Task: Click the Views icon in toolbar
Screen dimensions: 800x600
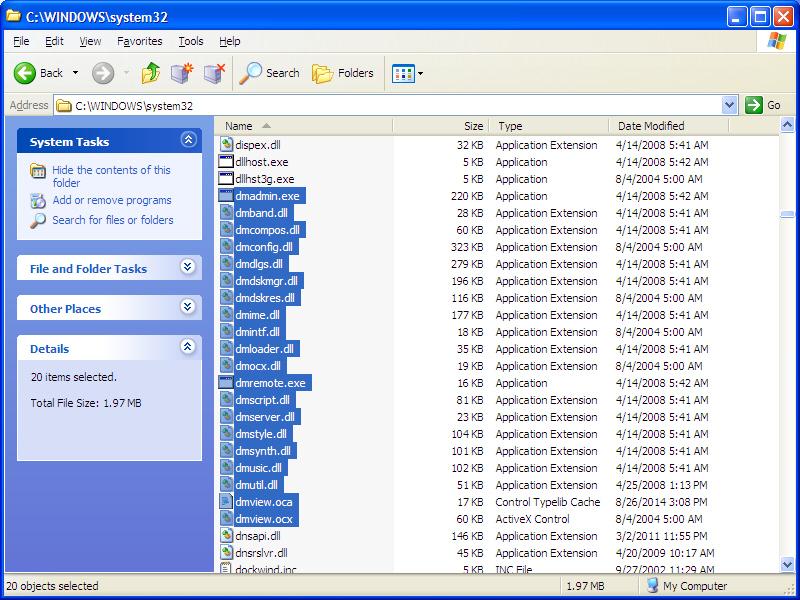Action: 403,73
